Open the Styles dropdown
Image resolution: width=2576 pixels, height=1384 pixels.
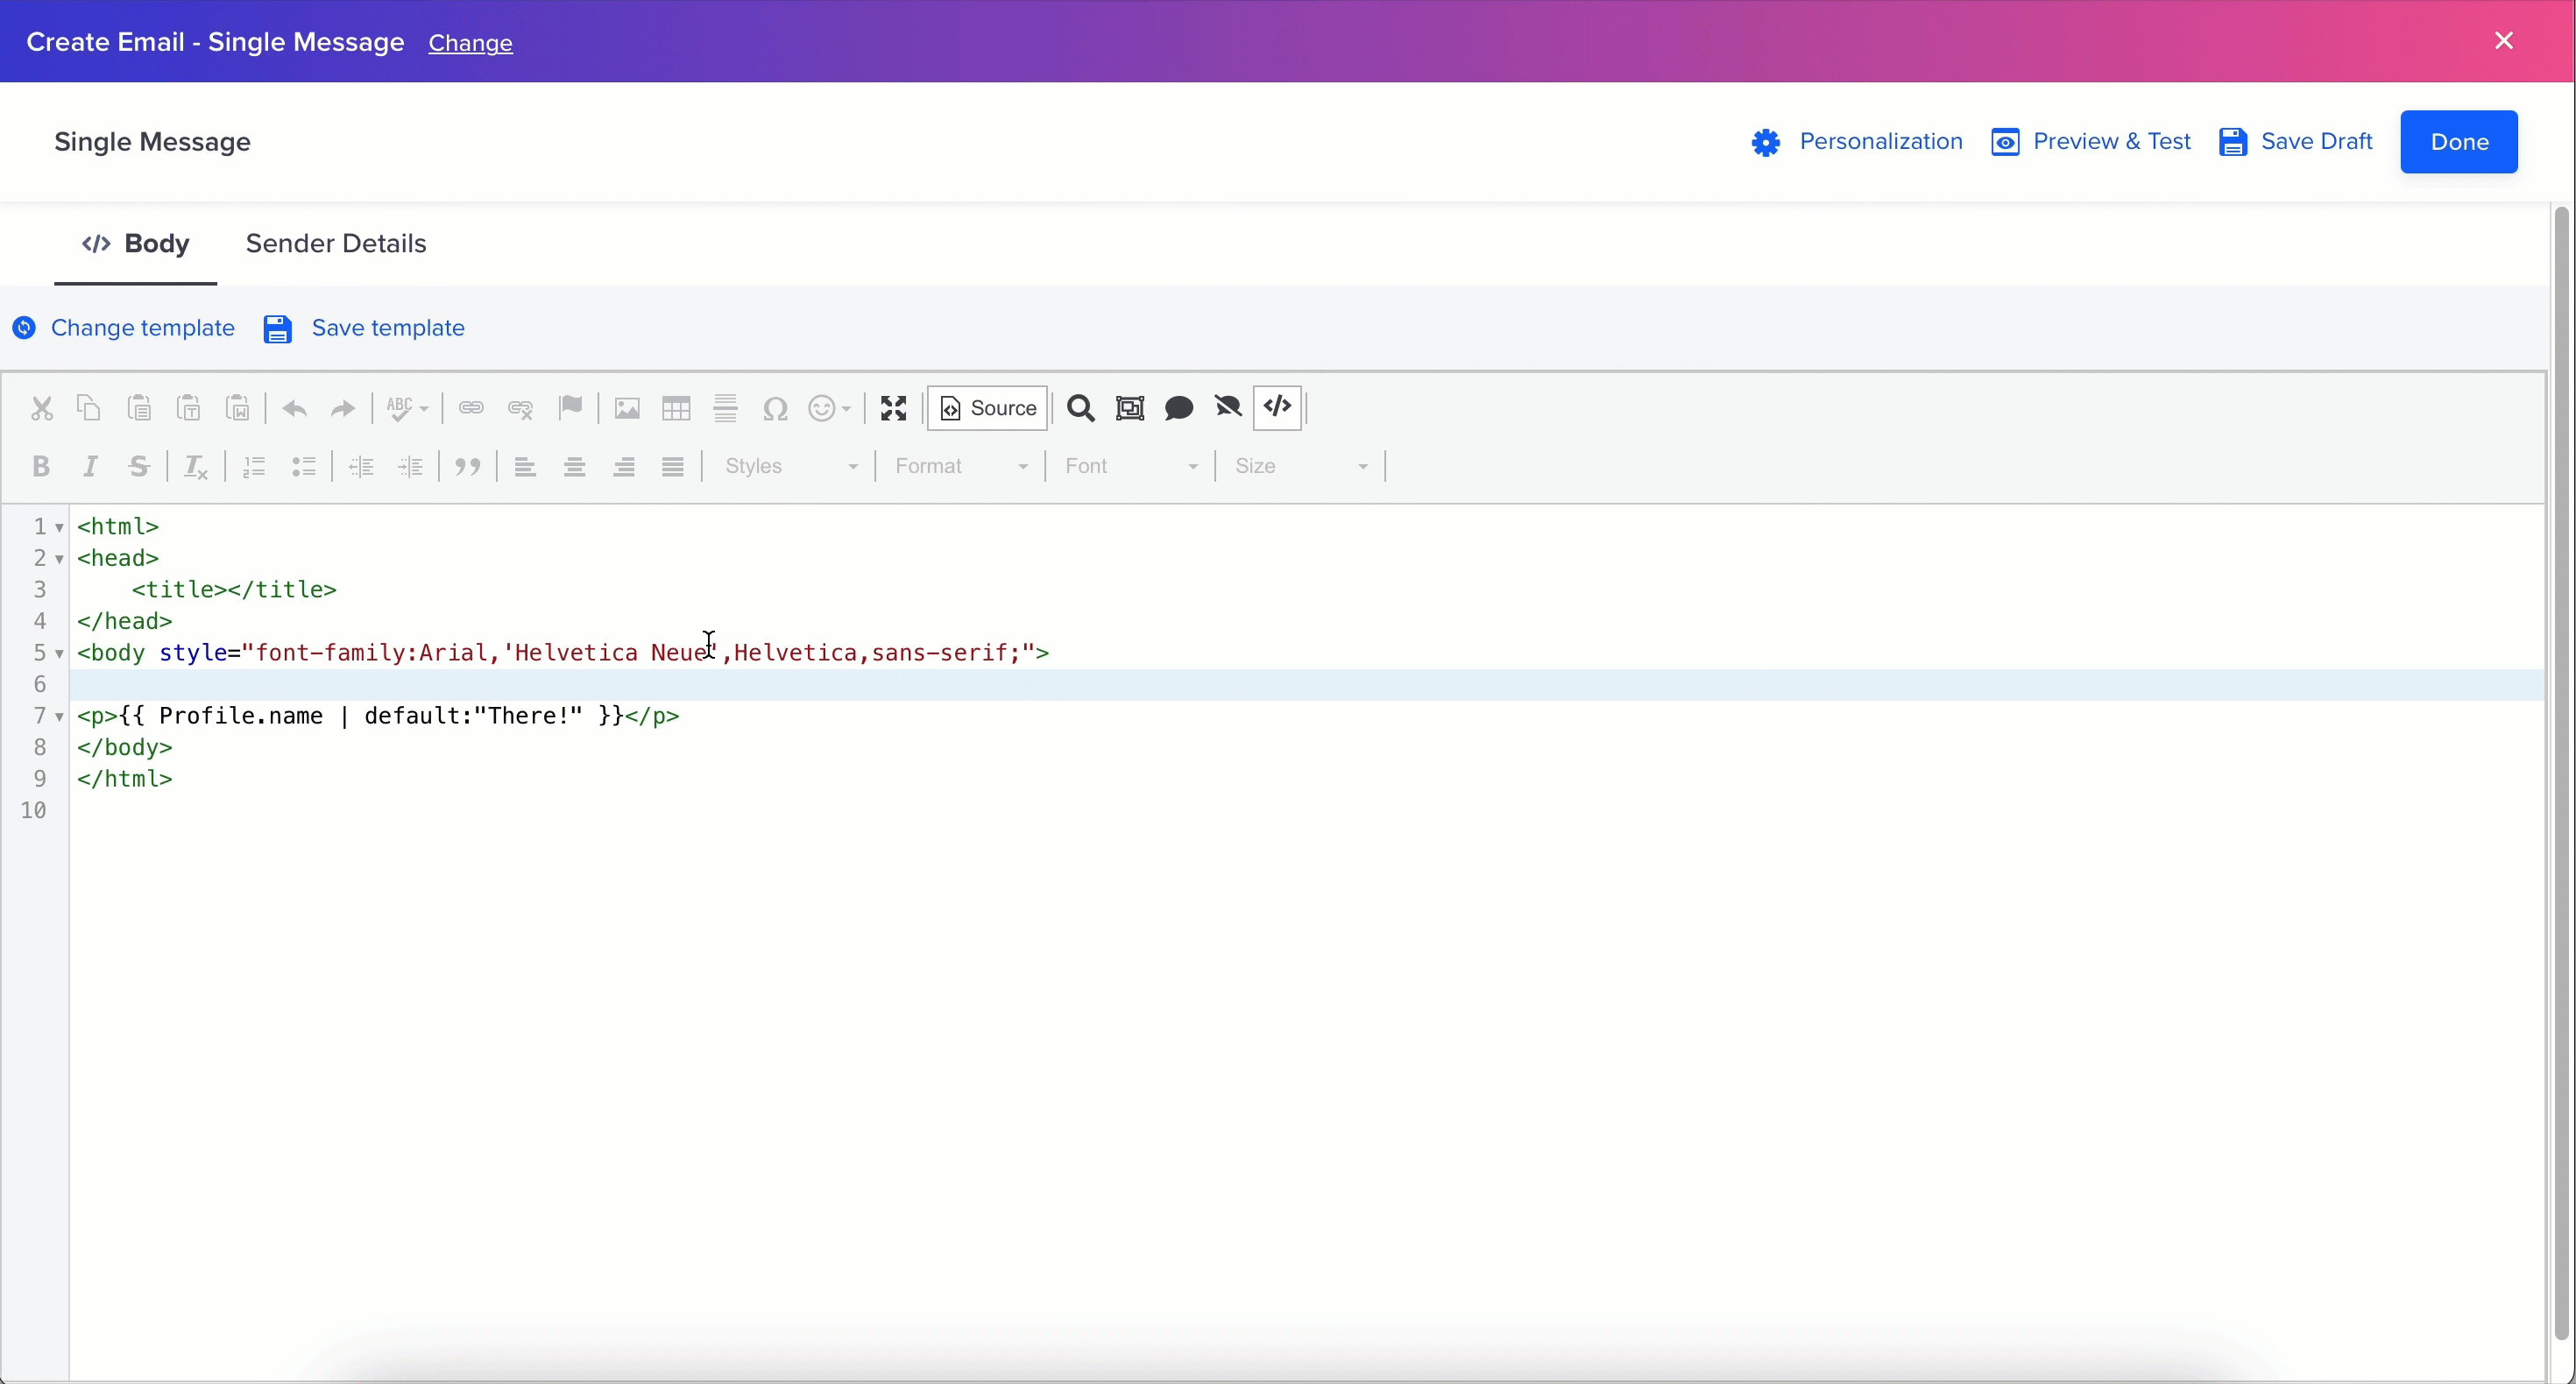point(790,466)
